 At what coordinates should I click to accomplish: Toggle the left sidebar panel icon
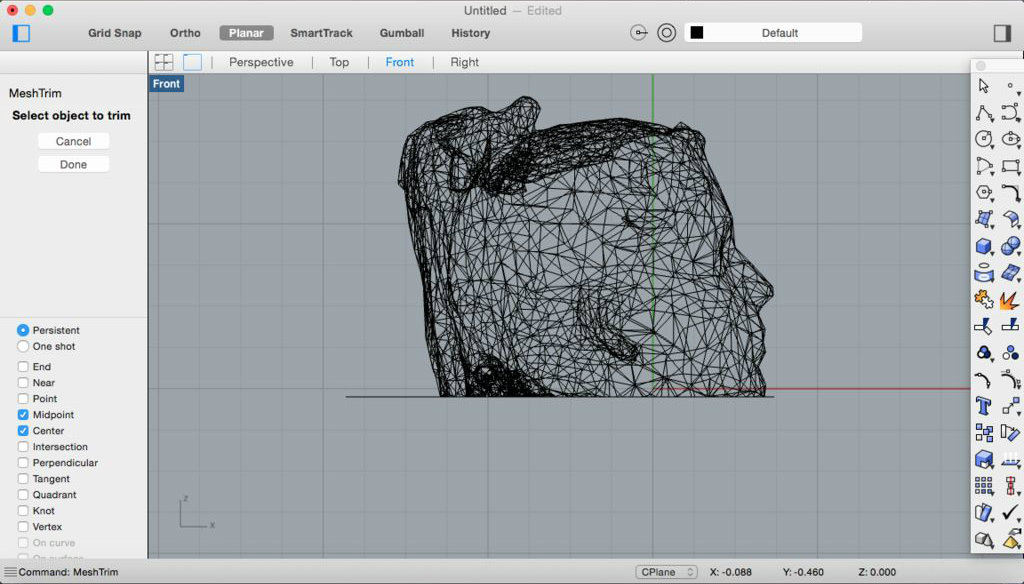[x=21, y=33]
